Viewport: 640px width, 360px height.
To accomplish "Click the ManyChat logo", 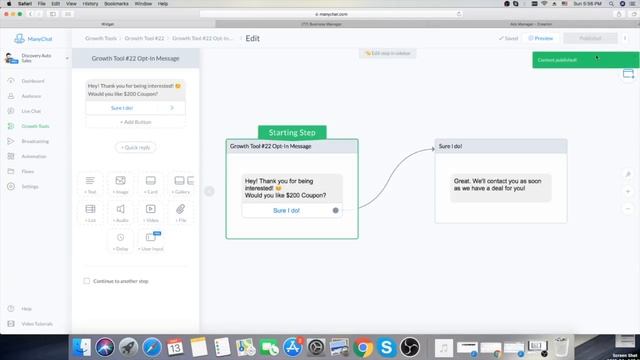I will click(33, 39).
